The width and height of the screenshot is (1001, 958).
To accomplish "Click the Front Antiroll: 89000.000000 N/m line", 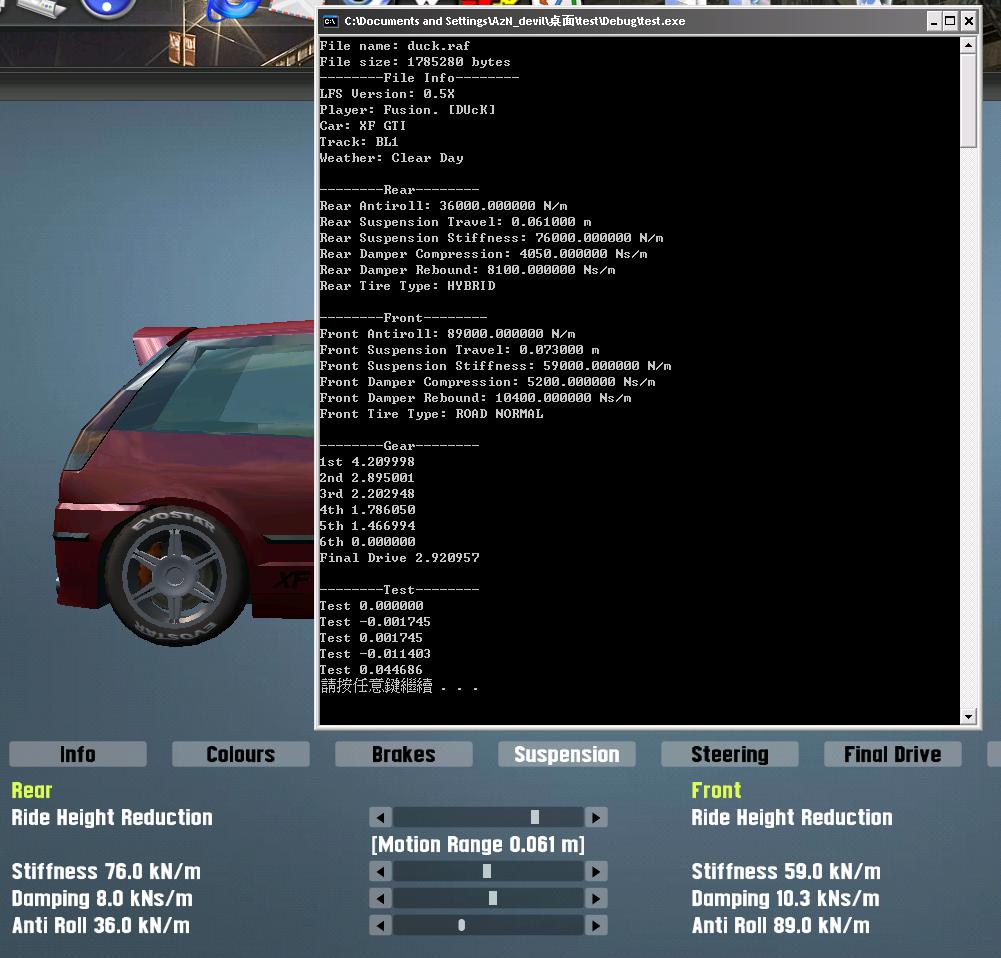I will pos(448,334).
